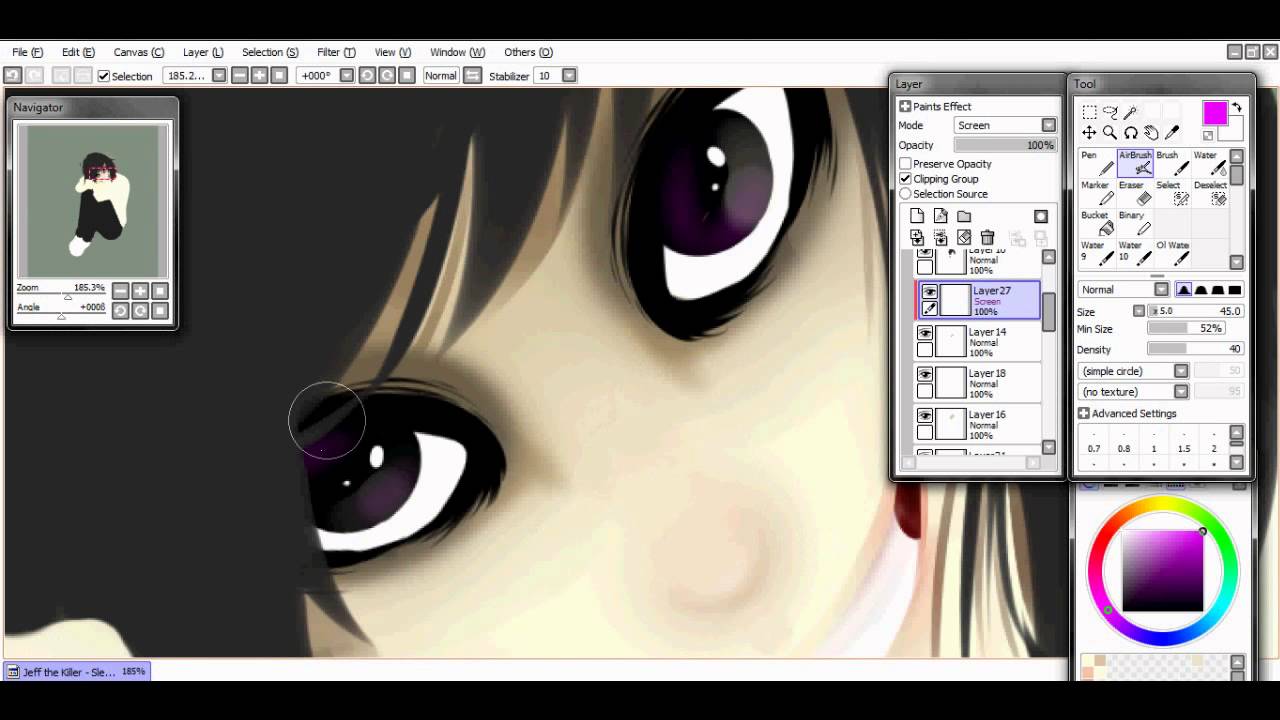1280x720 pixels.
Task: Select the Marker tool
Action: (x=1097, y=193)
